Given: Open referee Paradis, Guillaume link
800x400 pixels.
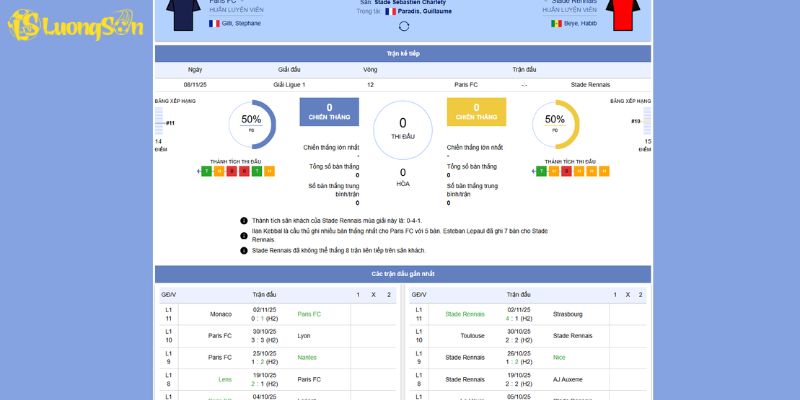Looking at the screenshot, I should pyautogui.click(x=424, y=11).
